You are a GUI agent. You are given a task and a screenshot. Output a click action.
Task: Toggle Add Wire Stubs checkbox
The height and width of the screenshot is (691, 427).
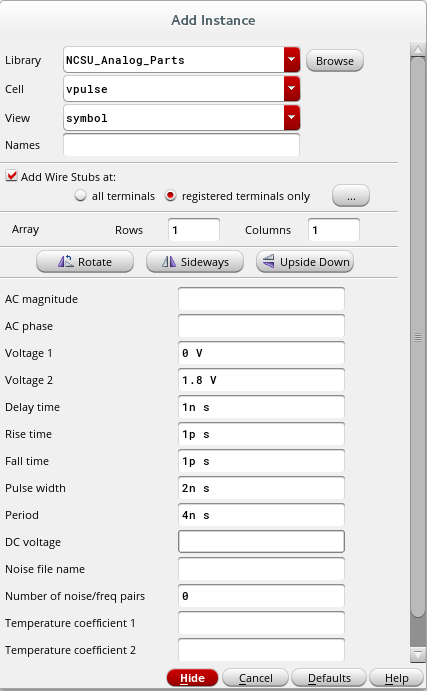pyautogui.click(x=11, y=176)
